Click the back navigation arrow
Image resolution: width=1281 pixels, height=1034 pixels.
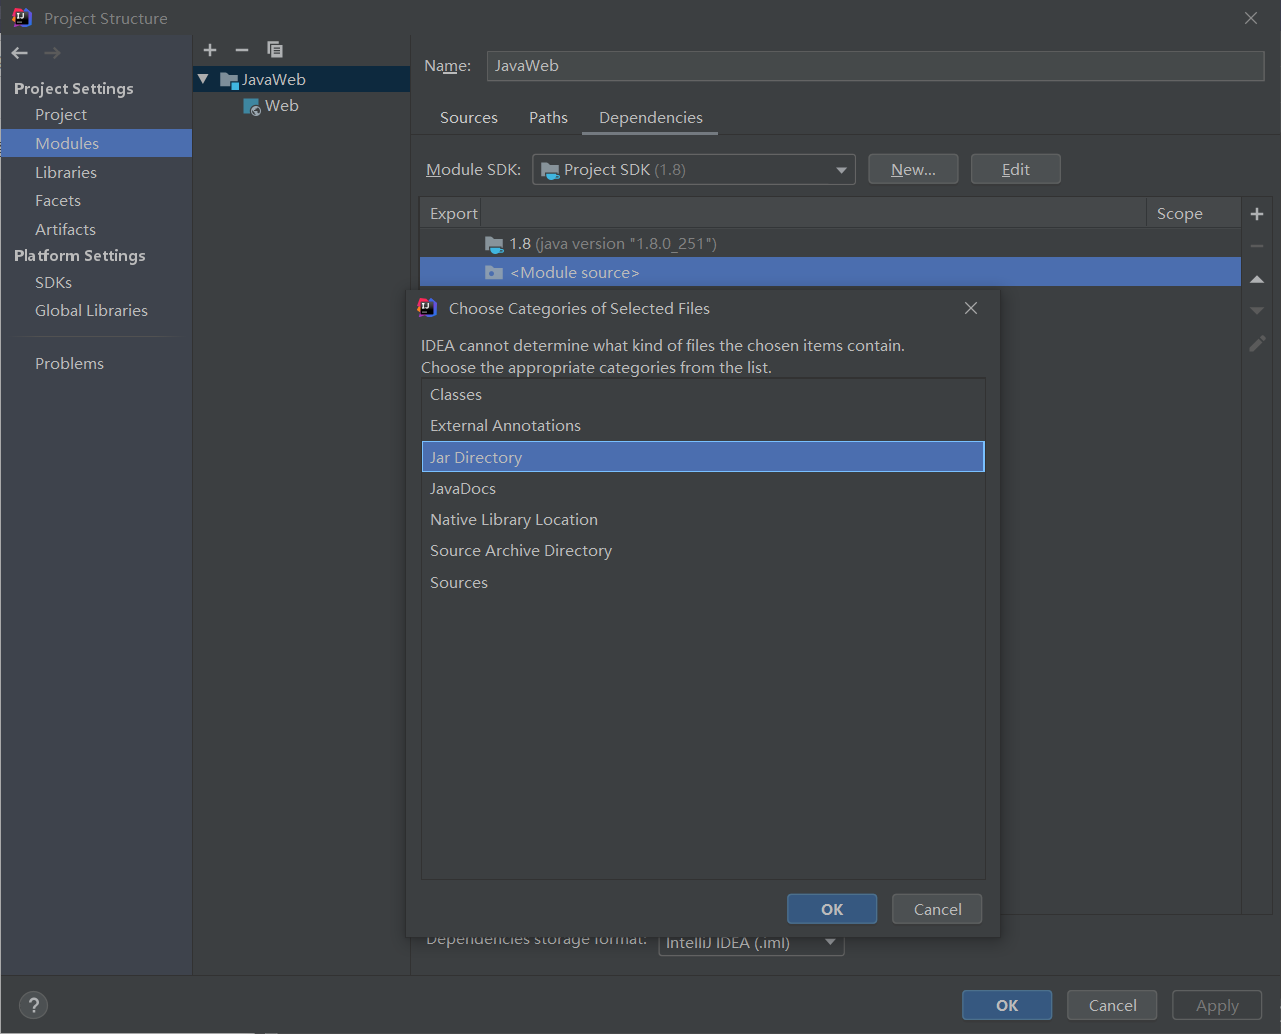click(x=20, y=53)
